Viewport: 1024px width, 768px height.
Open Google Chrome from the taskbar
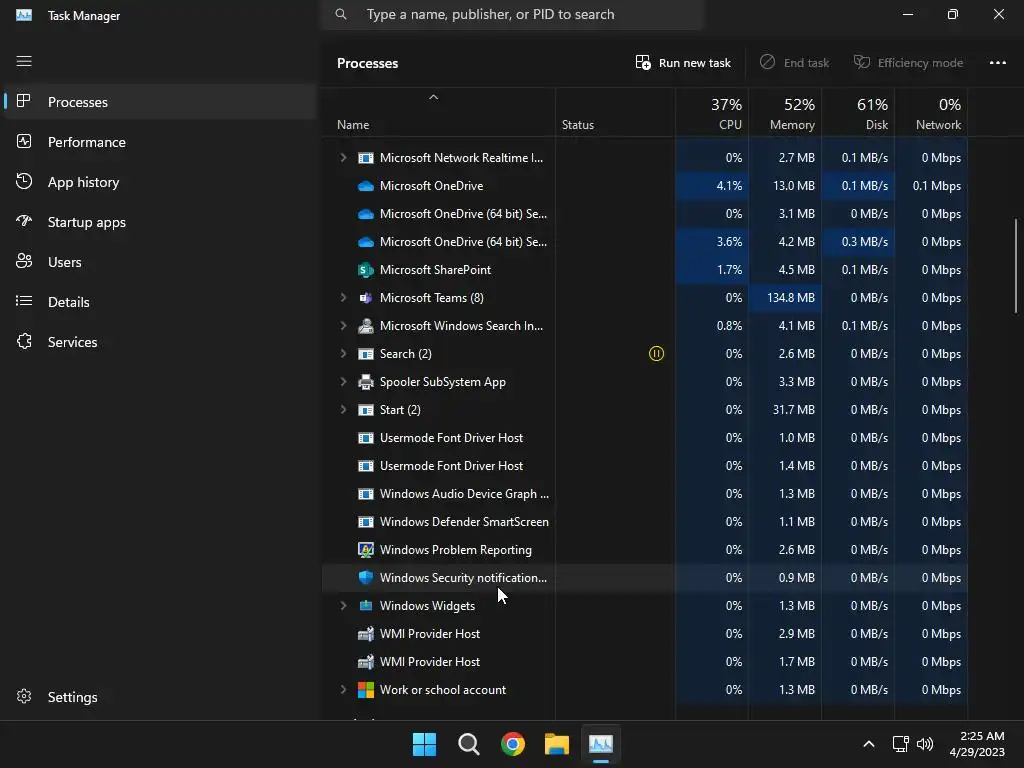coord(513,744)
